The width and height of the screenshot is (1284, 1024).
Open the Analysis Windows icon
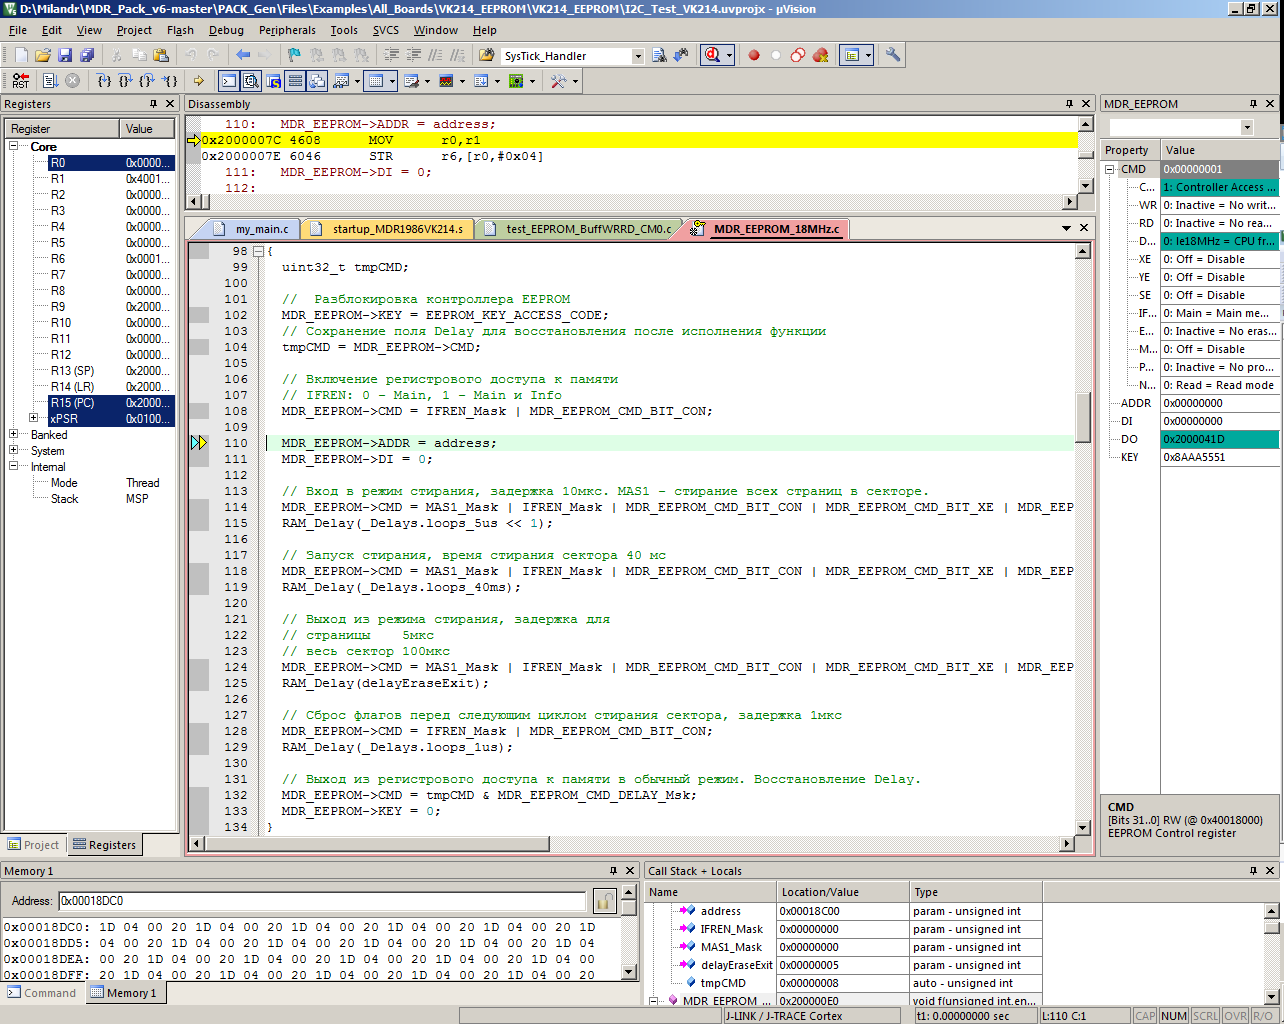(x=446, y=81)
